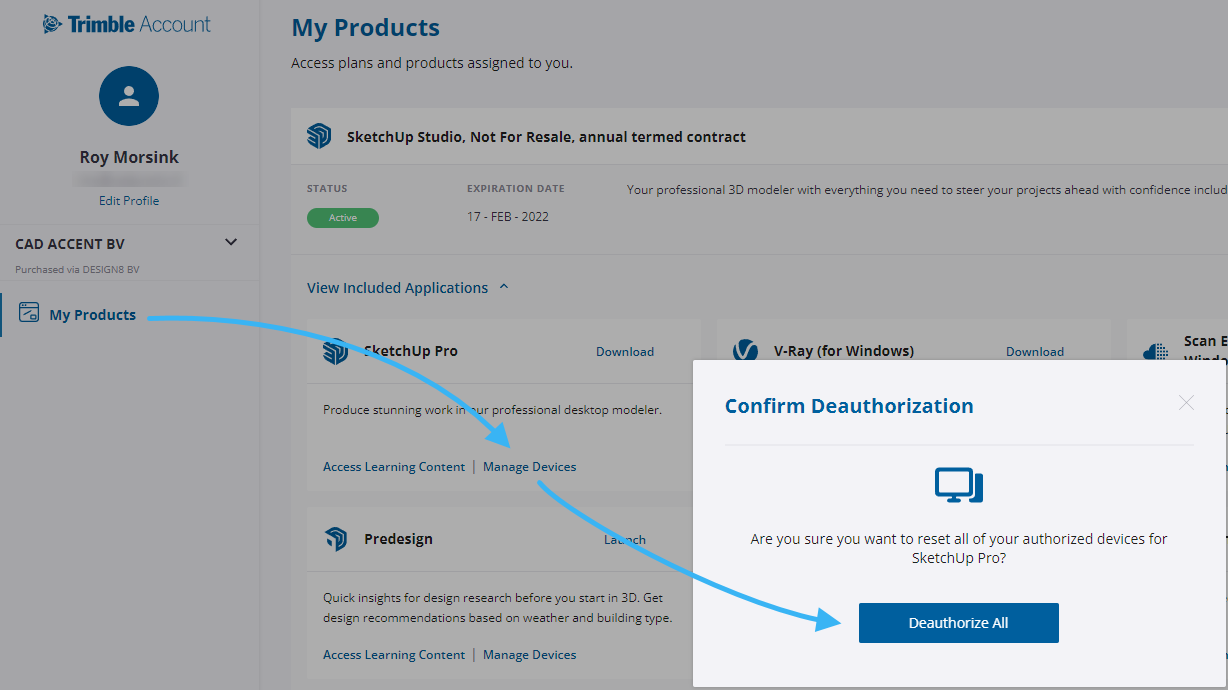Open Access Learning Content for SketchUp Pro
This screenshot has width=1228, height=690.
point(394,467)
